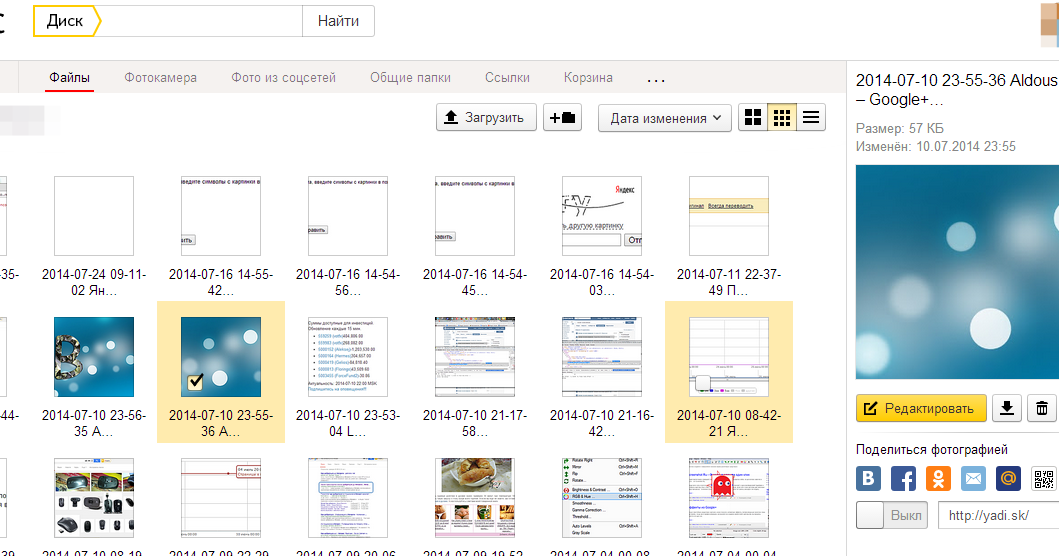Click the Диск service label
Viewport: 1059px width, 556px height.
66,21
